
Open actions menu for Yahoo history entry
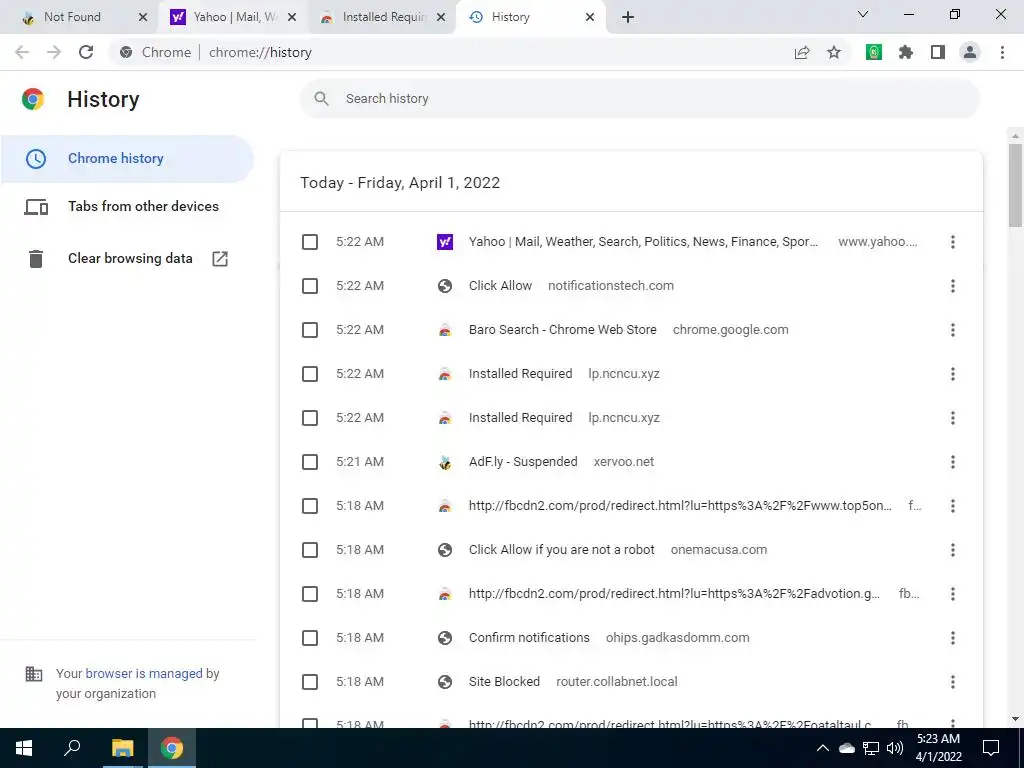coord(953,242)
